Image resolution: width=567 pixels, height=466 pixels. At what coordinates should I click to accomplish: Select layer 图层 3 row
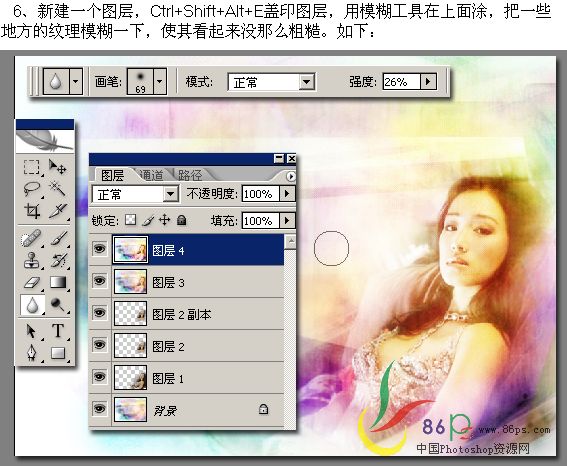pyautogui.click(x=186, y=282)
